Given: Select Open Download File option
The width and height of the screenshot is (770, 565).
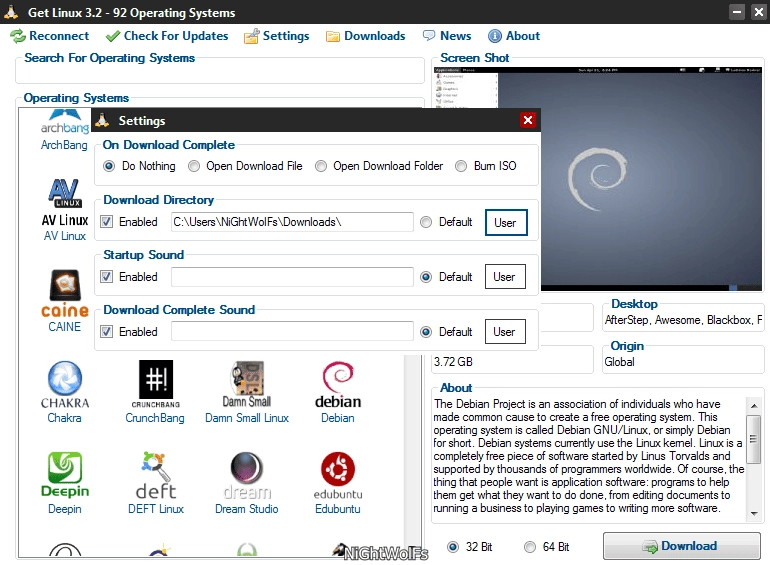Looking at the screenshot, I should pyautogui.click(x=245, y=166).
